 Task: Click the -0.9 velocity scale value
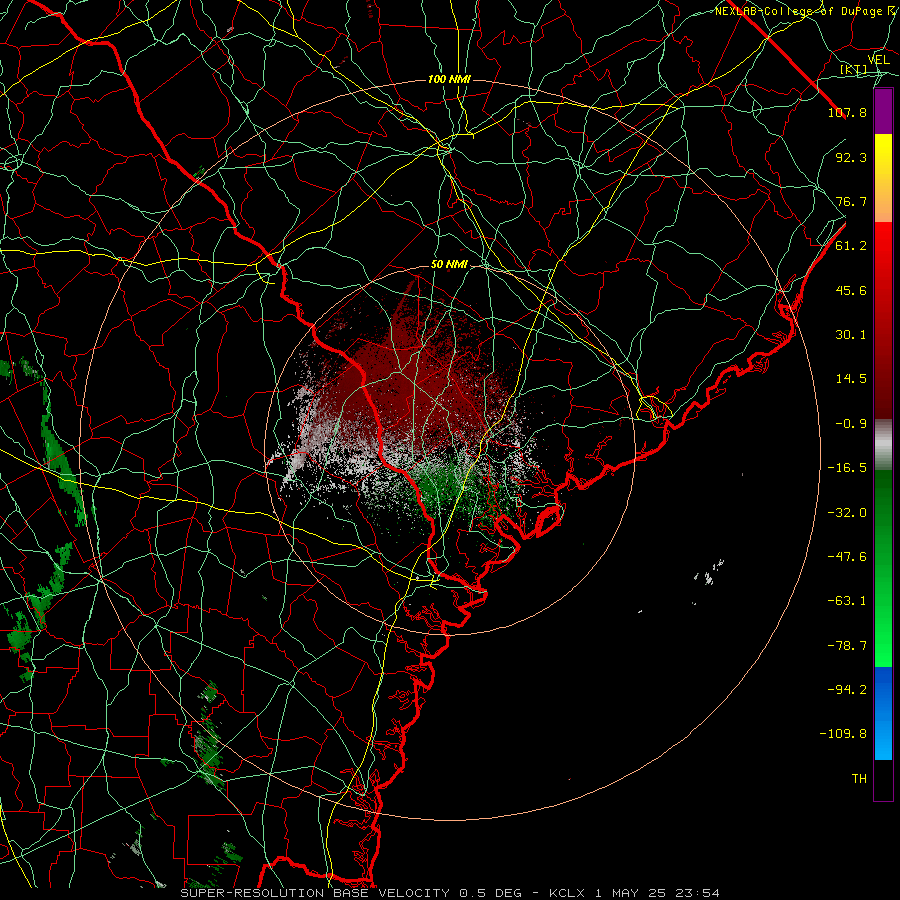pos(851,424)
